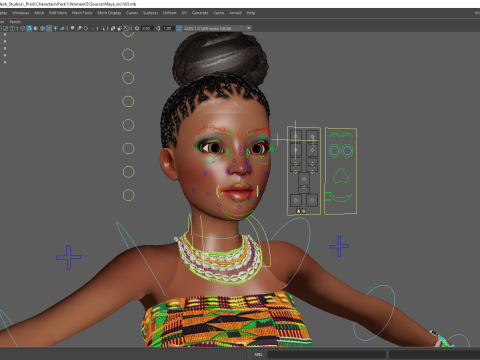This screenshot has width=480, height=360.
Task: Switch viewport to Wireframe shading
Action: tap(22, 28)
